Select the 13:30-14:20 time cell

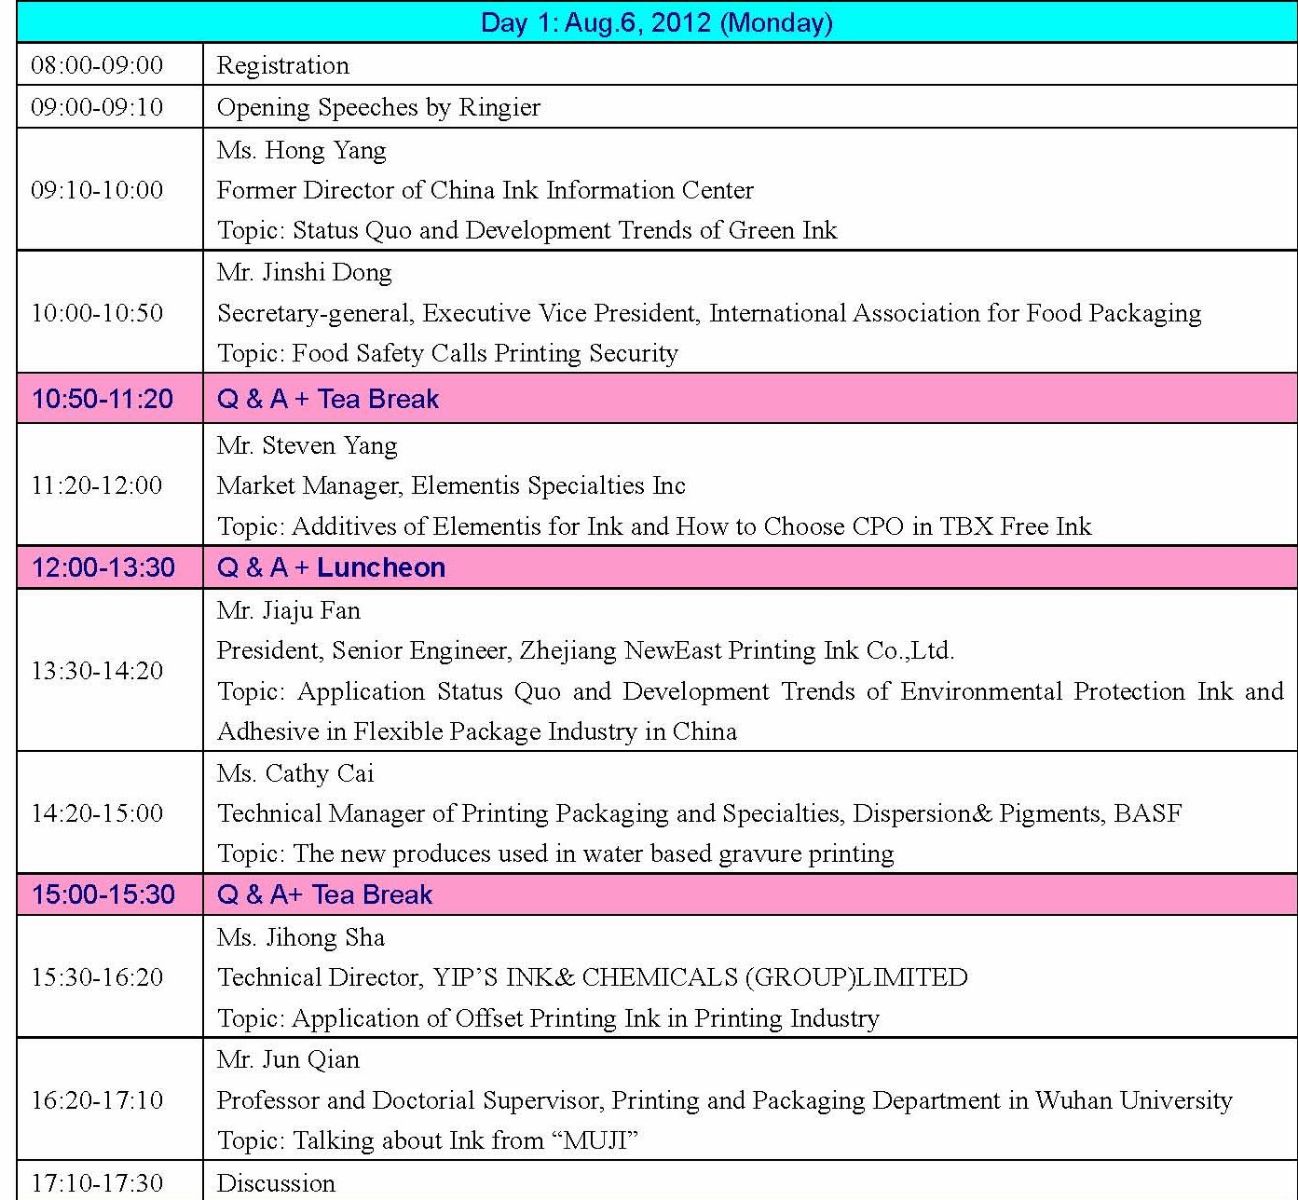(110, 670)
